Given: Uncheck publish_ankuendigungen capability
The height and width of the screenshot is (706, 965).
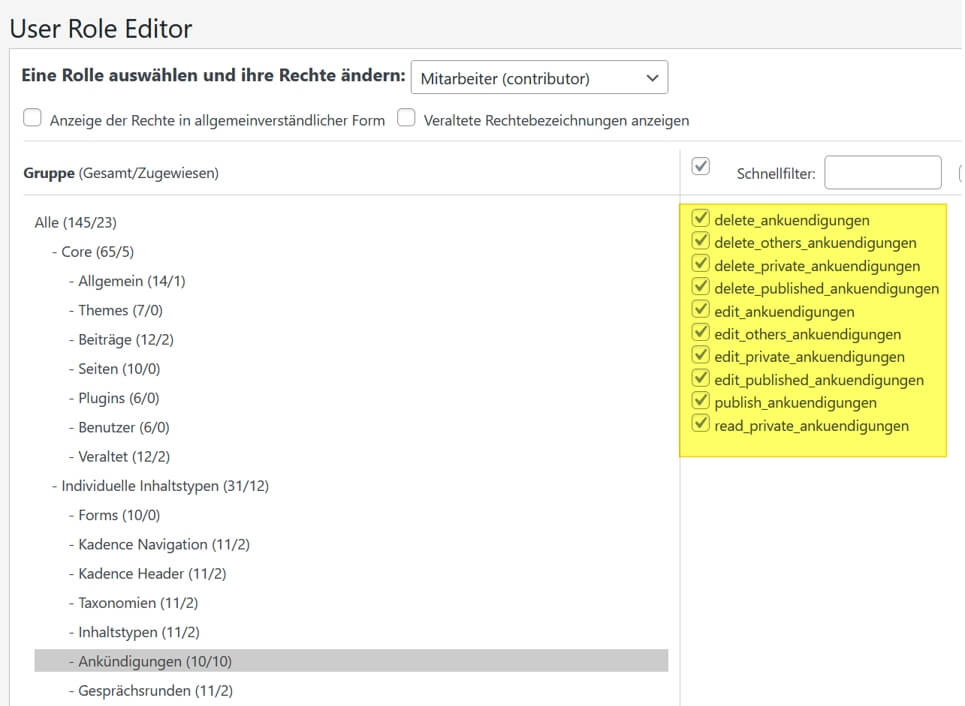Looking at the screenshot, I should coord(701,402).
